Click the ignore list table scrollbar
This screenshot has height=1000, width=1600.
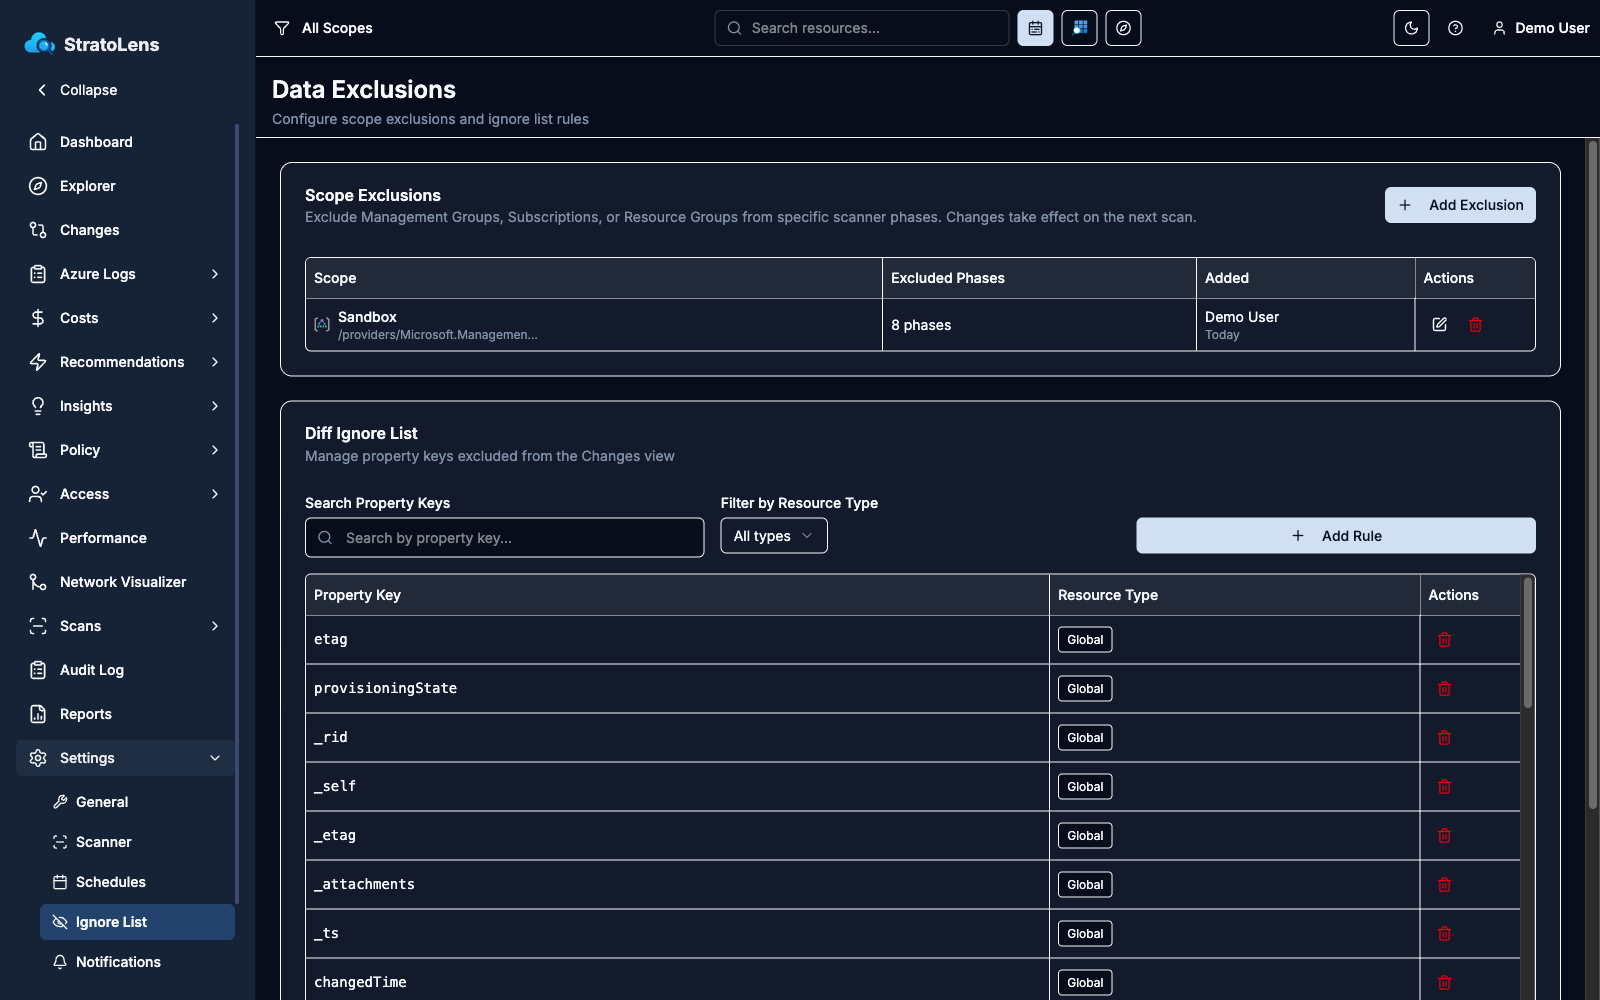[1527, 642]
